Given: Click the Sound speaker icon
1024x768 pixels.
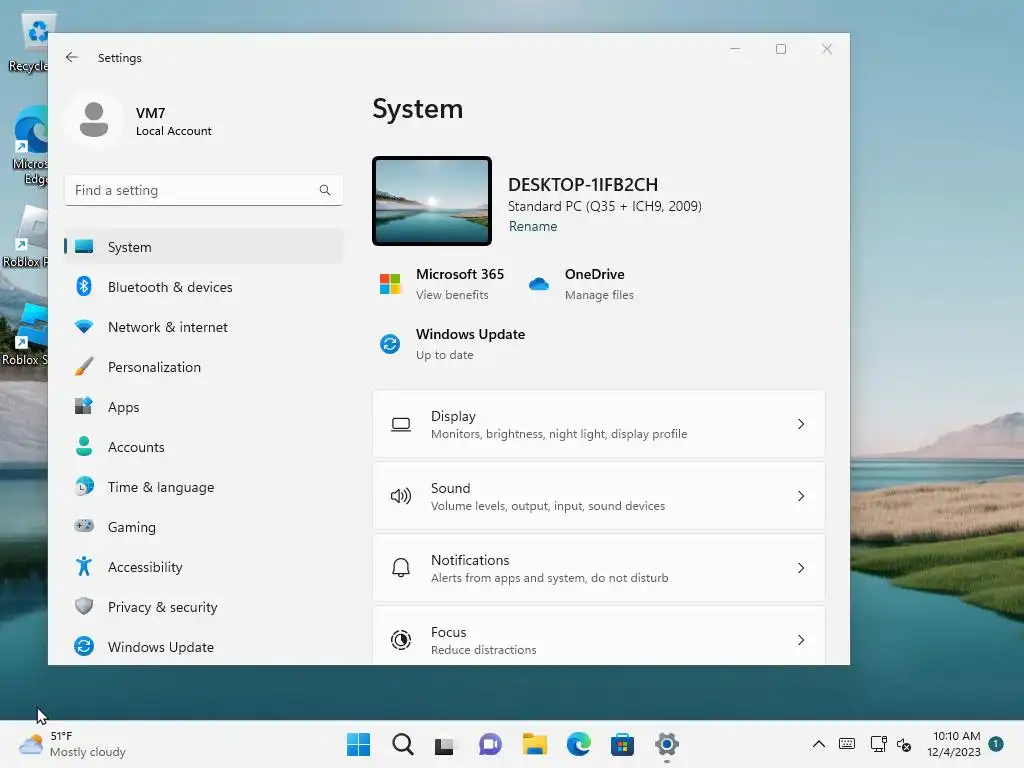Looking at the screenshot, I should (401, 496).
